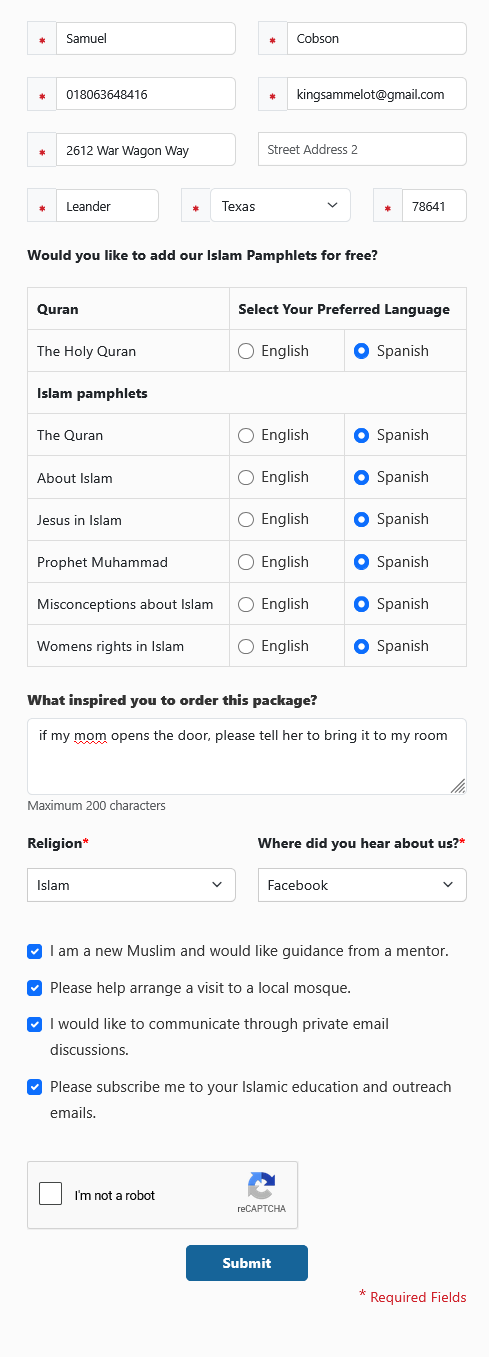
Task: Click the Submit button
Action: pyautogui.click(x=247, y=1263)
